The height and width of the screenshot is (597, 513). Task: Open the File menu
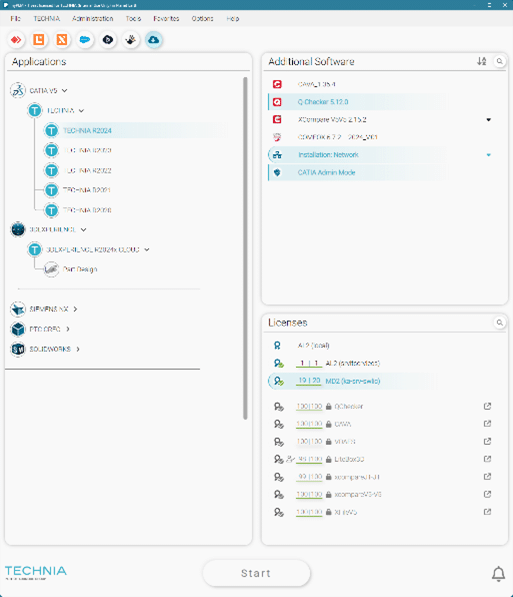(16, 19)
